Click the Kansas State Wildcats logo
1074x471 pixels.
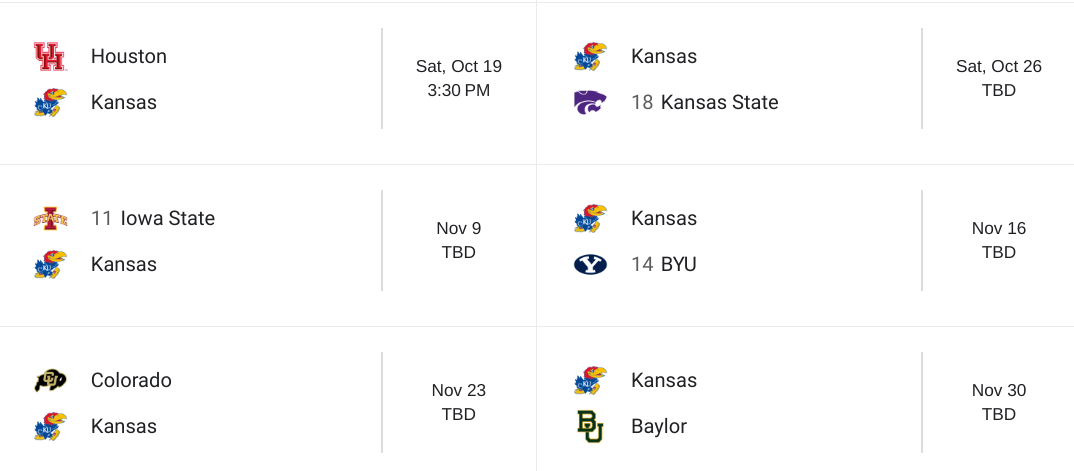click(590, 103)
